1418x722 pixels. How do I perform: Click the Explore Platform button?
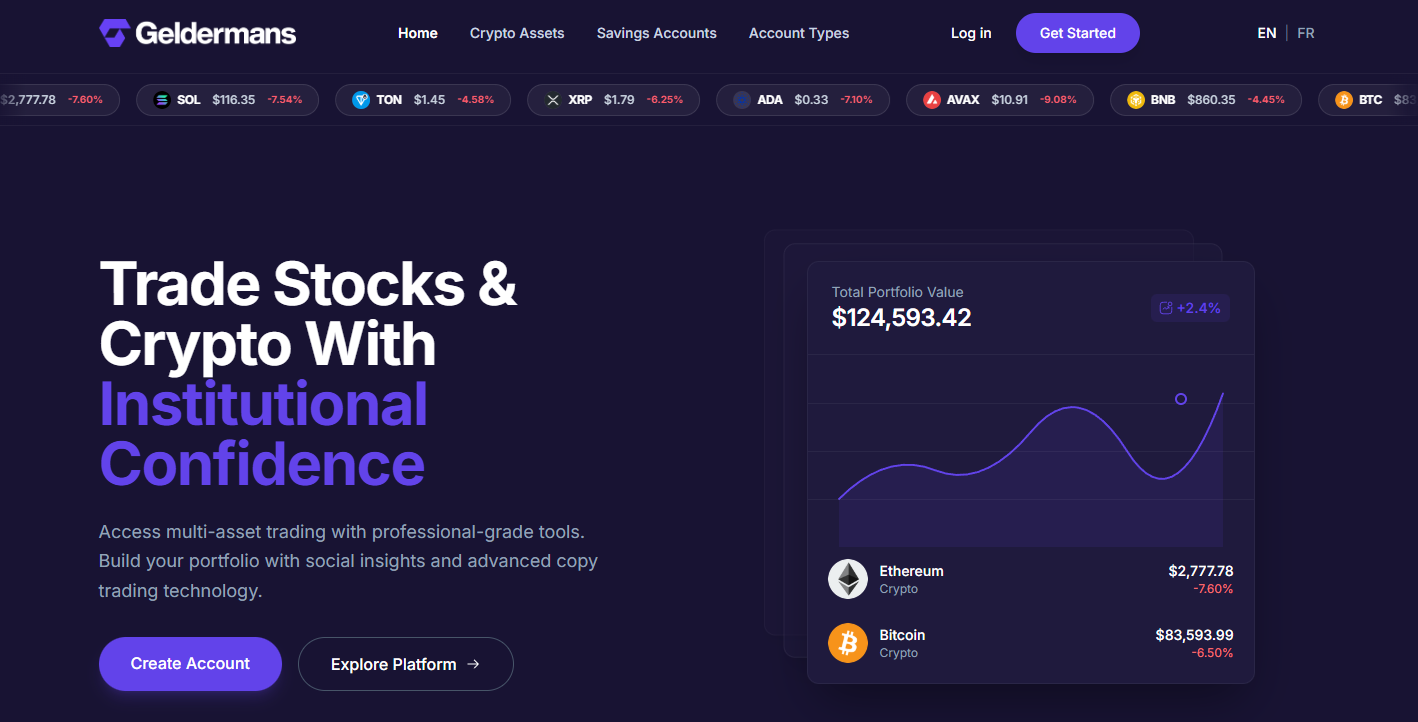pos(405,664)
